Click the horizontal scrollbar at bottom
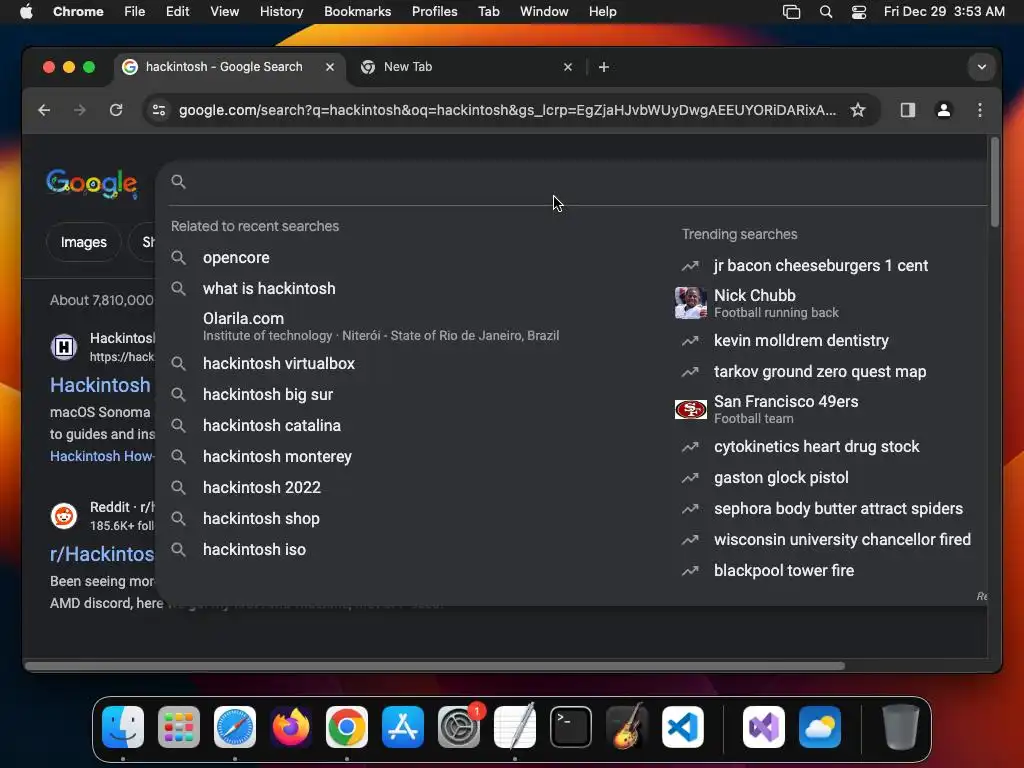 pos(434,666)
